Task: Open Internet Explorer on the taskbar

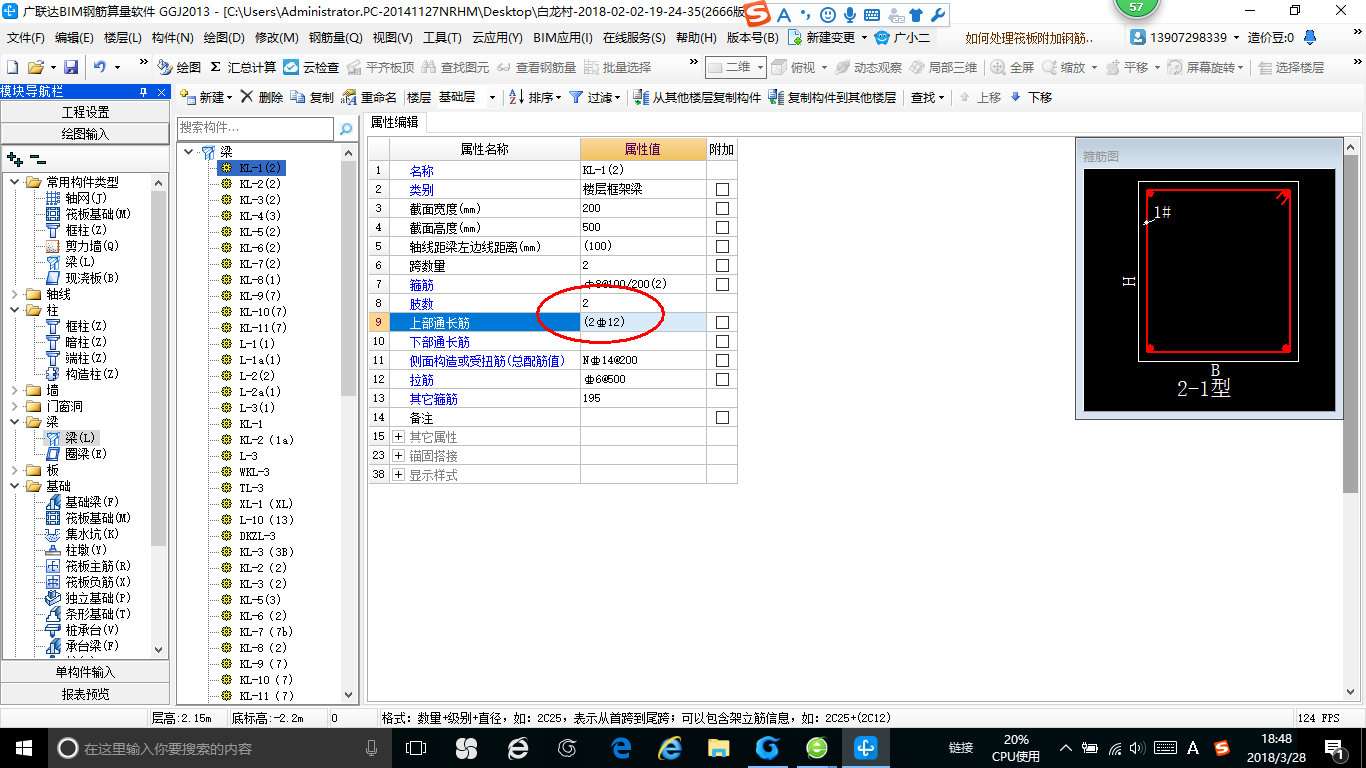Action: point(669,748)
